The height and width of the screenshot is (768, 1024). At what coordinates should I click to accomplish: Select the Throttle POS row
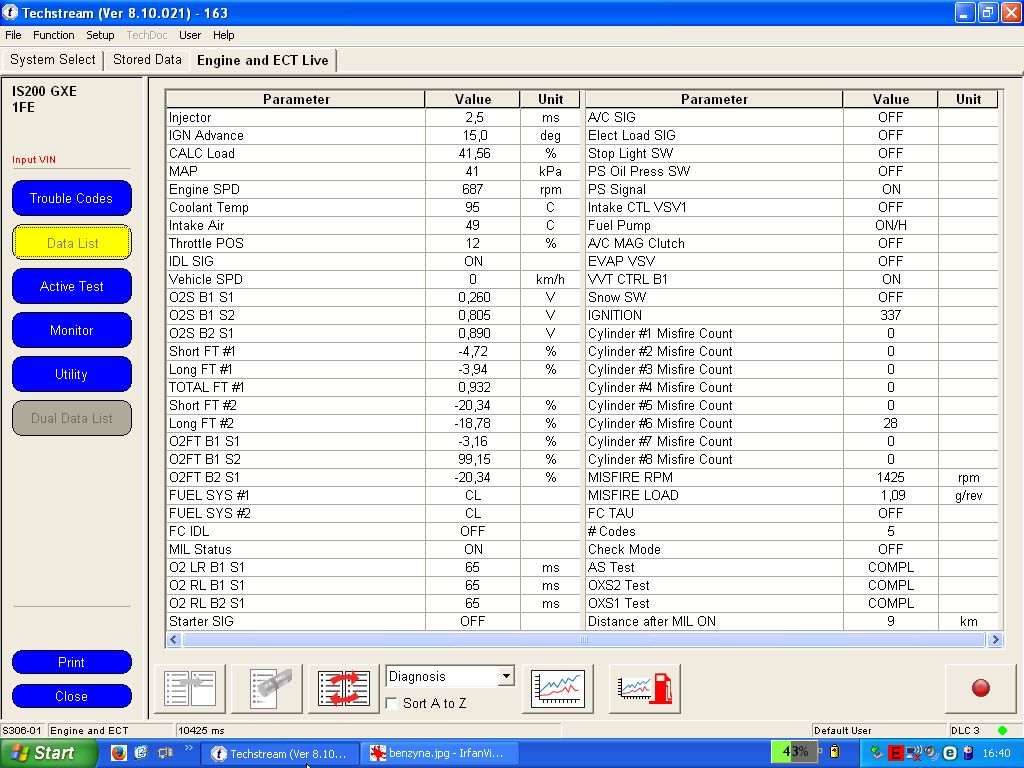pyautogui.click(x=374, y=244)
